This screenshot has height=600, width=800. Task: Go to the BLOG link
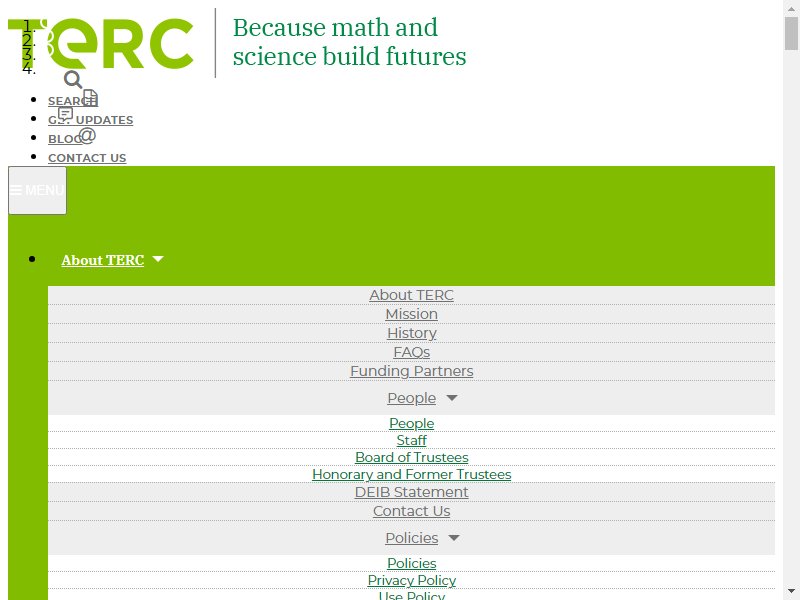[x=65, y=139]
